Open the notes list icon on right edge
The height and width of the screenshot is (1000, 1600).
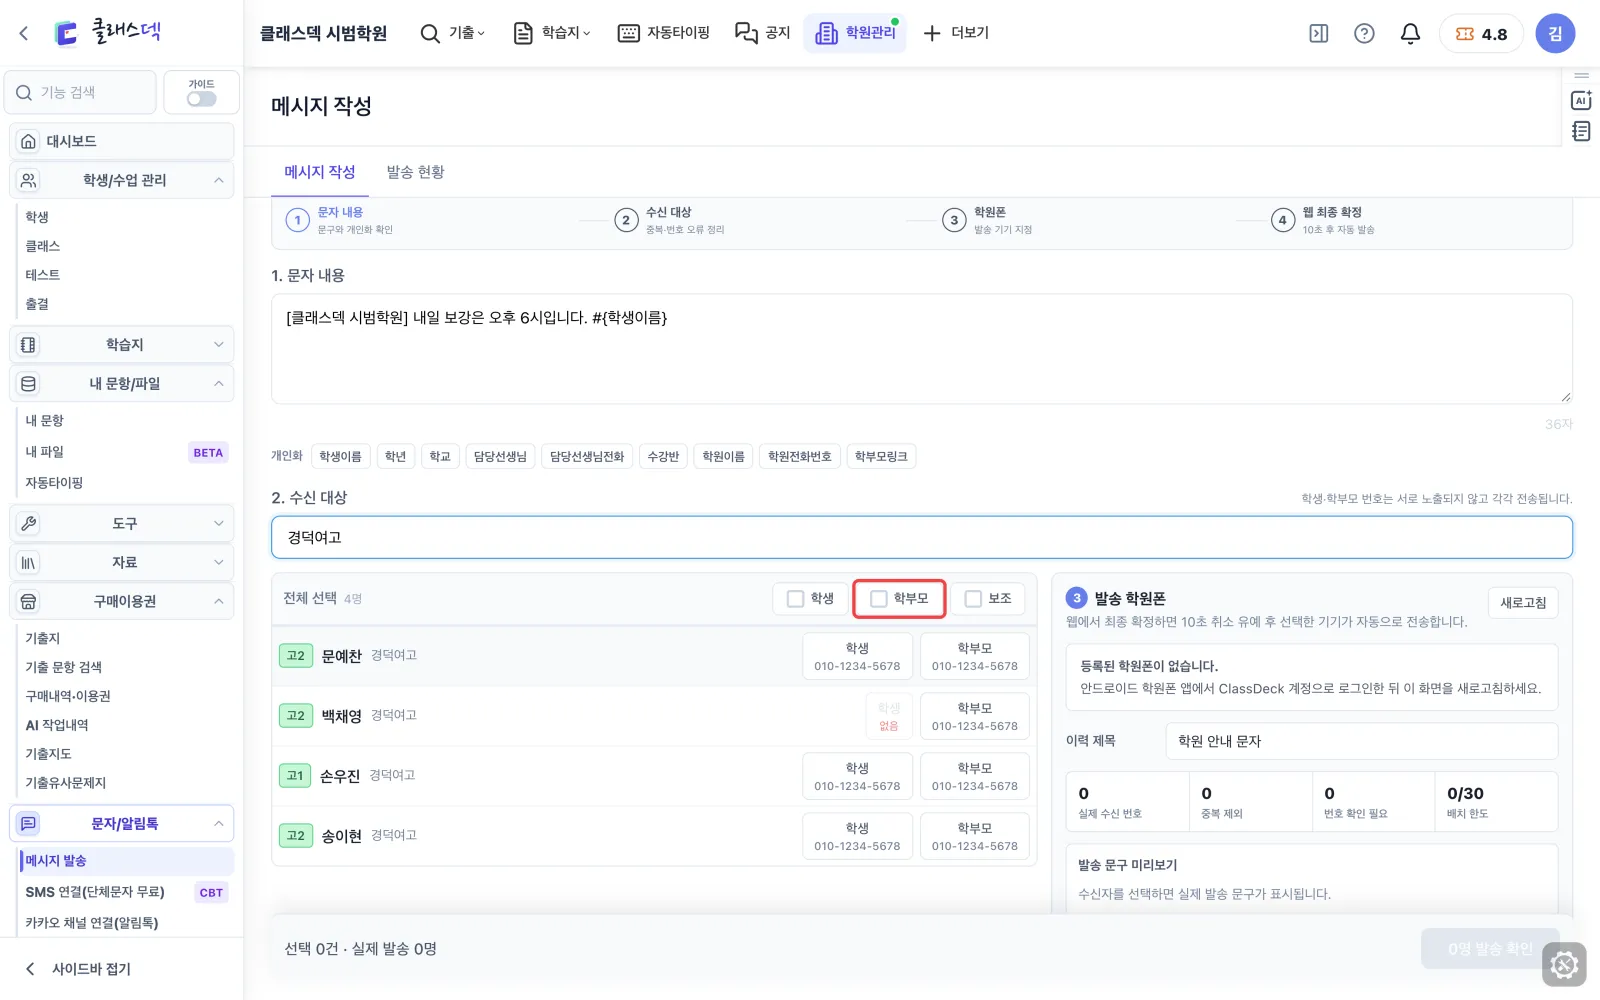pyautogui.click(x=1581, y=131)
